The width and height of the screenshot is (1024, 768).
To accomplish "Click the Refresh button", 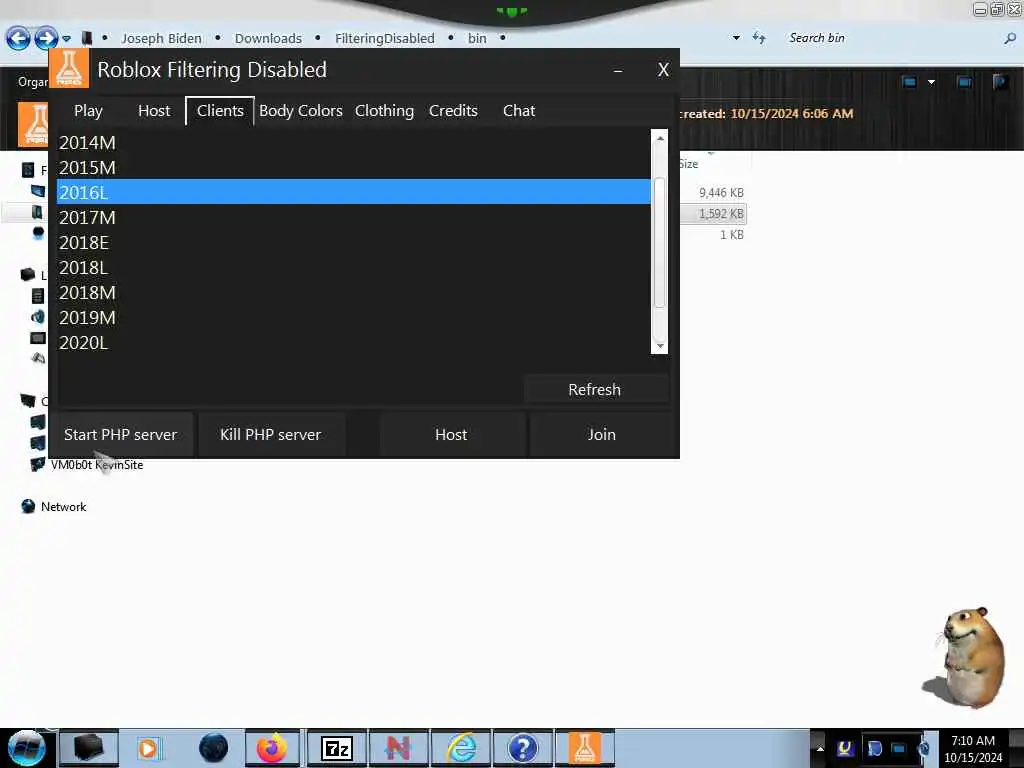I will (595, 389).
